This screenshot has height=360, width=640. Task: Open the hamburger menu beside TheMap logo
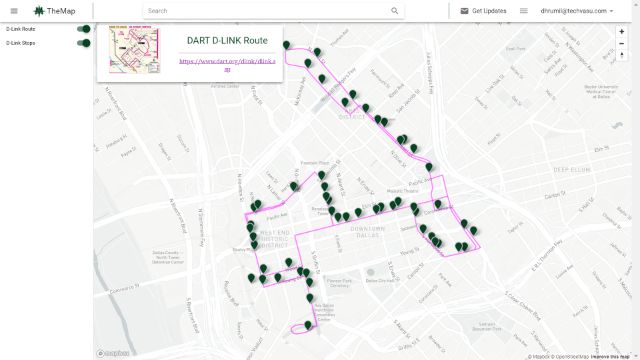[x=14, y=11]
